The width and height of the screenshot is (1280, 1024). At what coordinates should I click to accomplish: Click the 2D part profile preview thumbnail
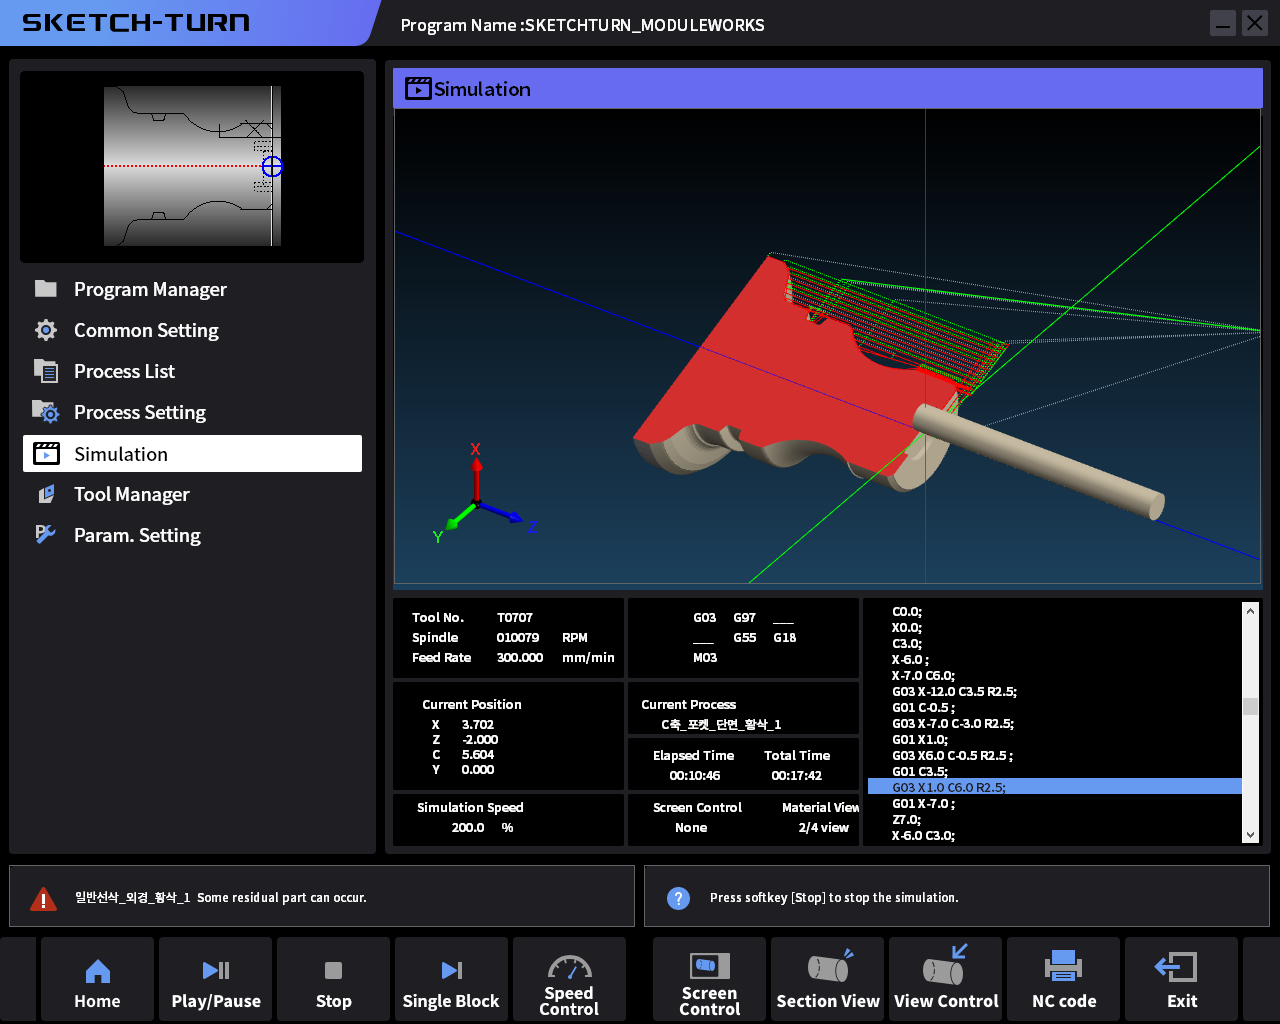tap(192, 166)
